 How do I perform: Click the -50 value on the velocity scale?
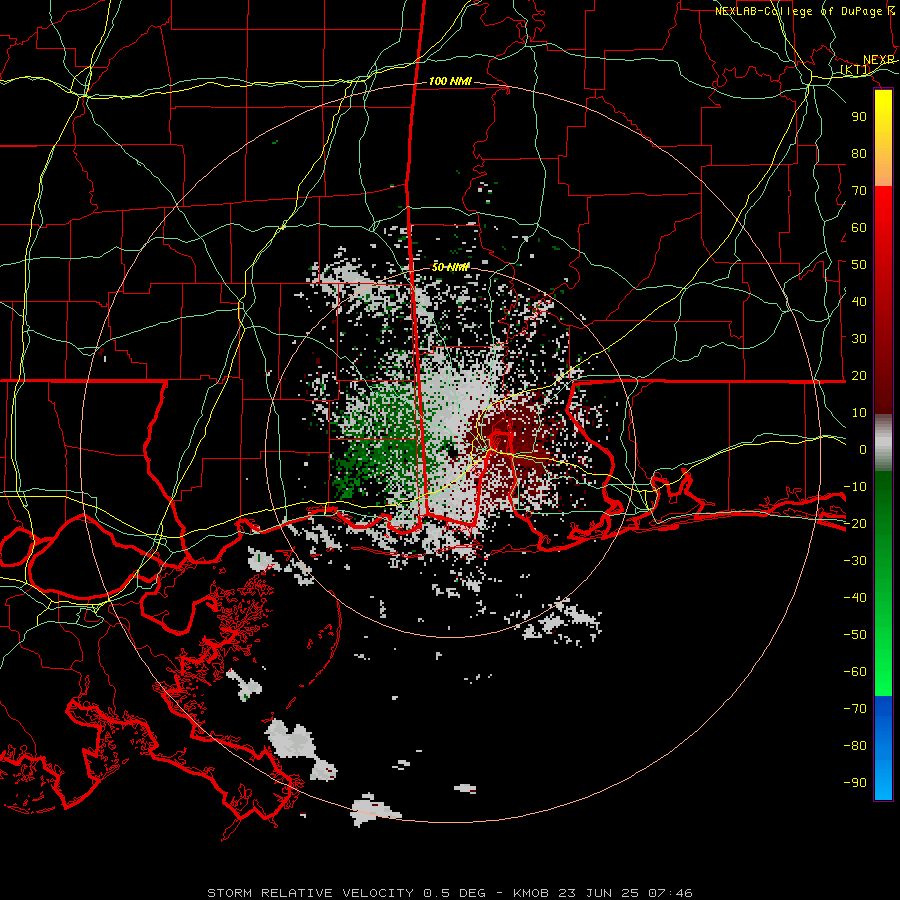855,635
